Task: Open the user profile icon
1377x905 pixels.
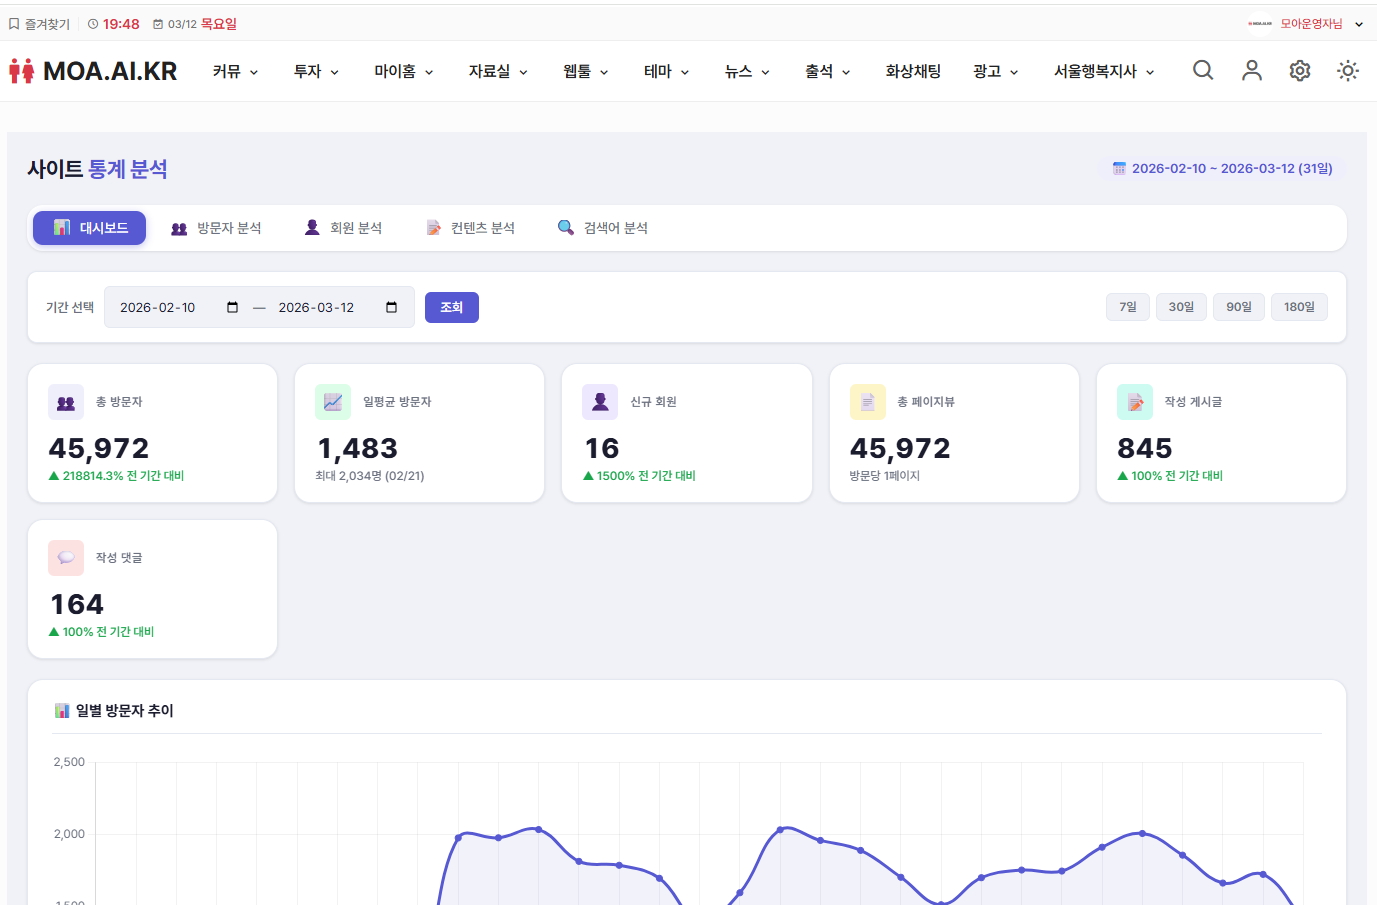Action: 1251,70
